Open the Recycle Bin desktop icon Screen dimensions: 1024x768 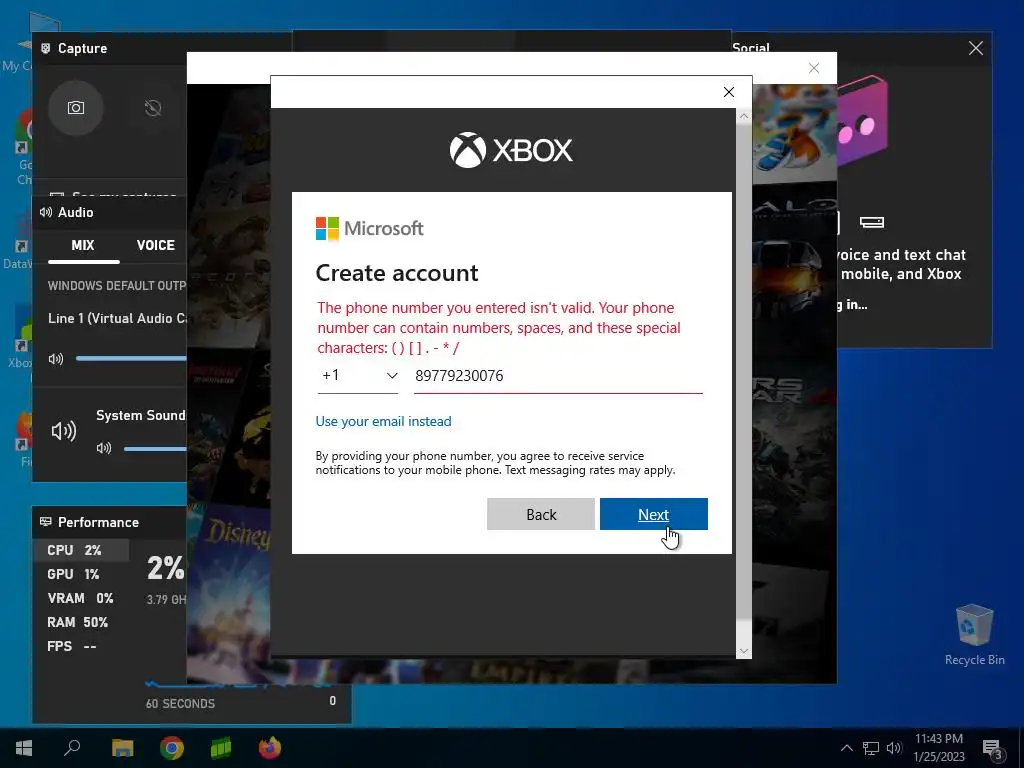(974, 635)
